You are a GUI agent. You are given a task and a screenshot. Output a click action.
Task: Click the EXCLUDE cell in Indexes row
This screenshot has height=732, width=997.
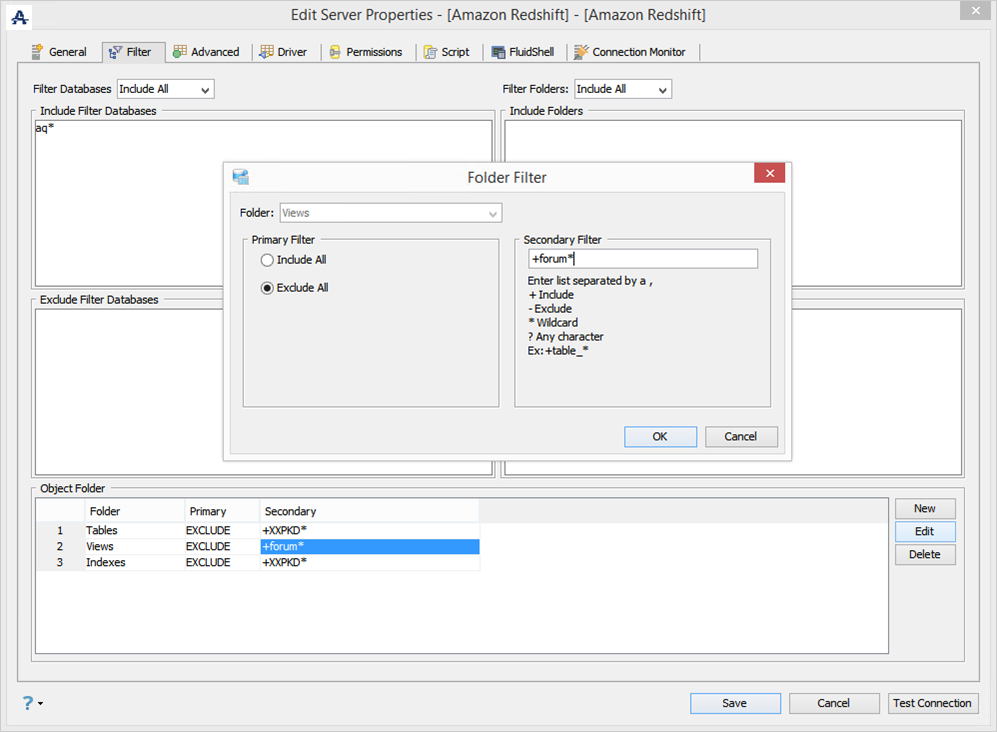tap(222, 562)
